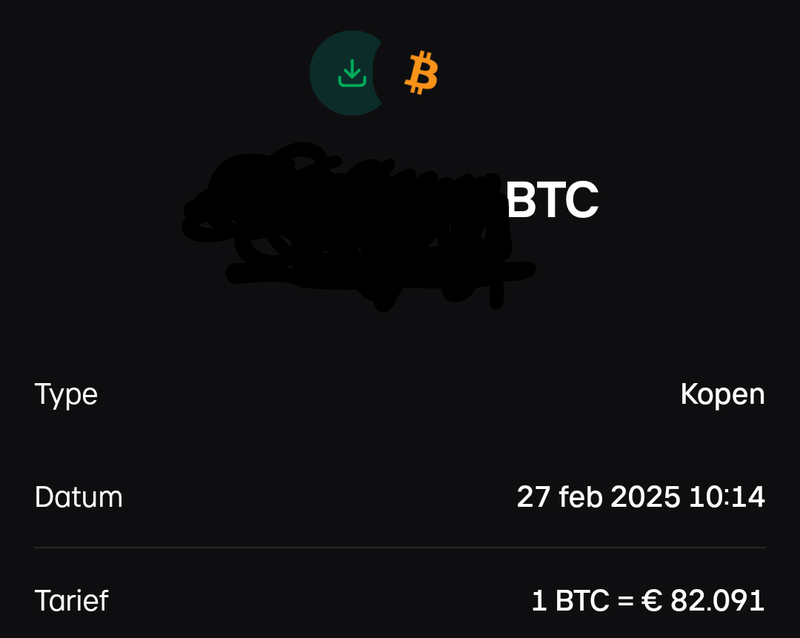Click the large BTC heading text
The image size is (800, 638).
coord(552,200)
